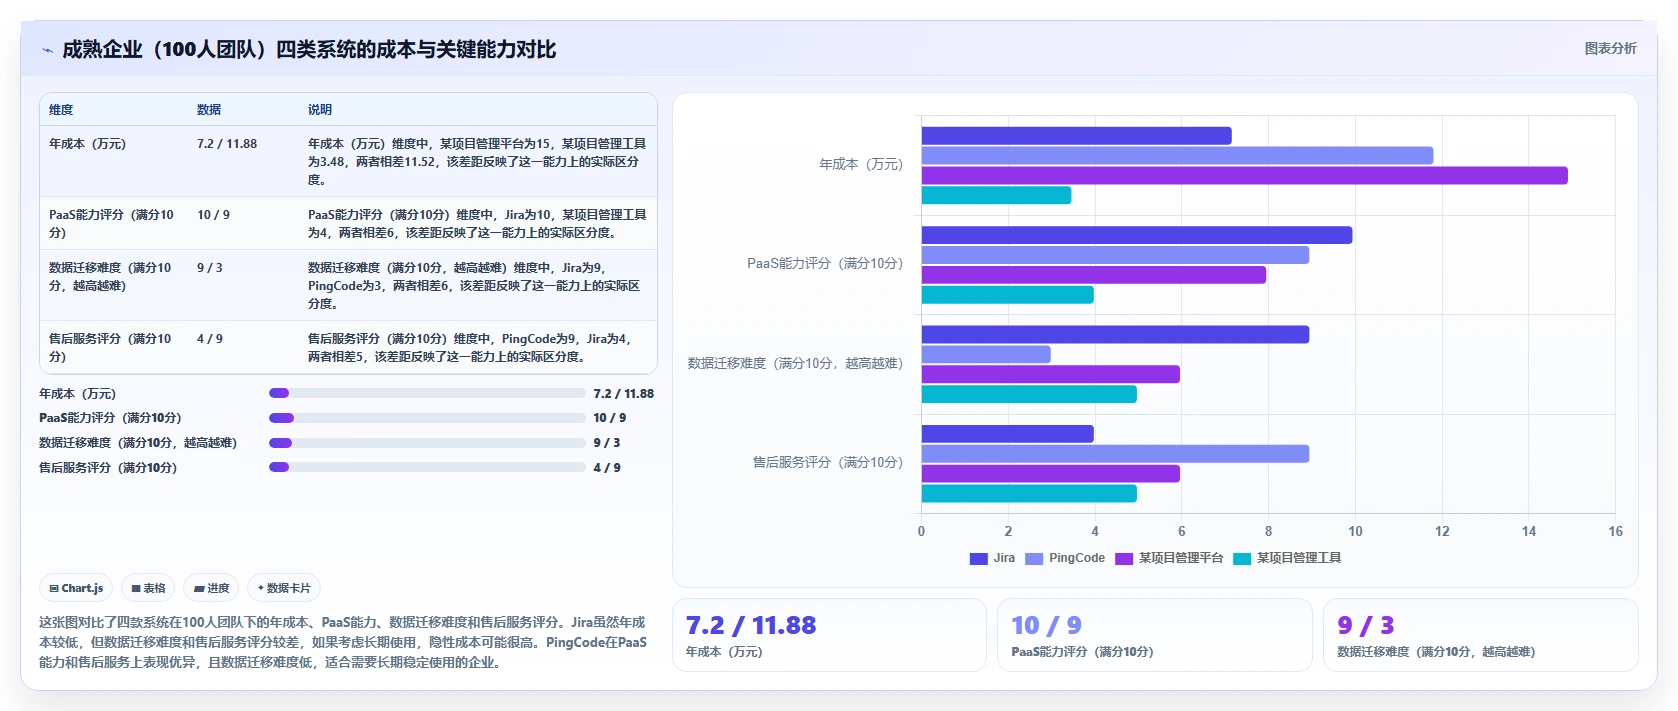The width and height of the screenshot is (1678, 711).
Task: Click the PaaS能力评分 progress bar
Action: 427,418
